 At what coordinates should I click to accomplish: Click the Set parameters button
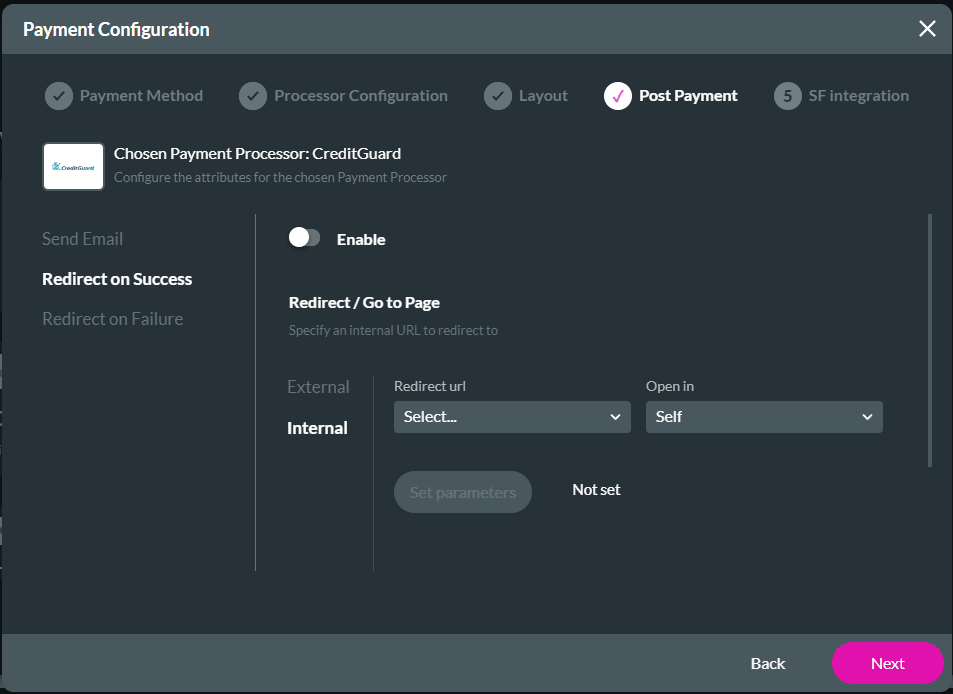pos(462,492)
